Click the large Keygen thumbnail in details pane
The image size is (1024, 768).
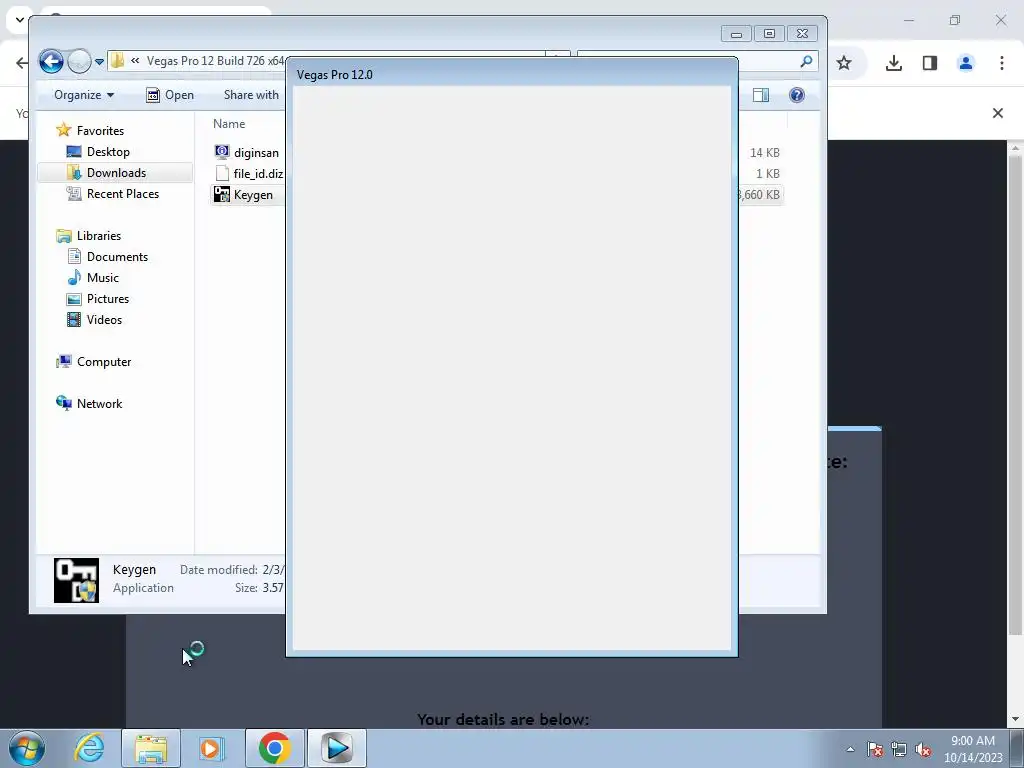tap(76, 580)
